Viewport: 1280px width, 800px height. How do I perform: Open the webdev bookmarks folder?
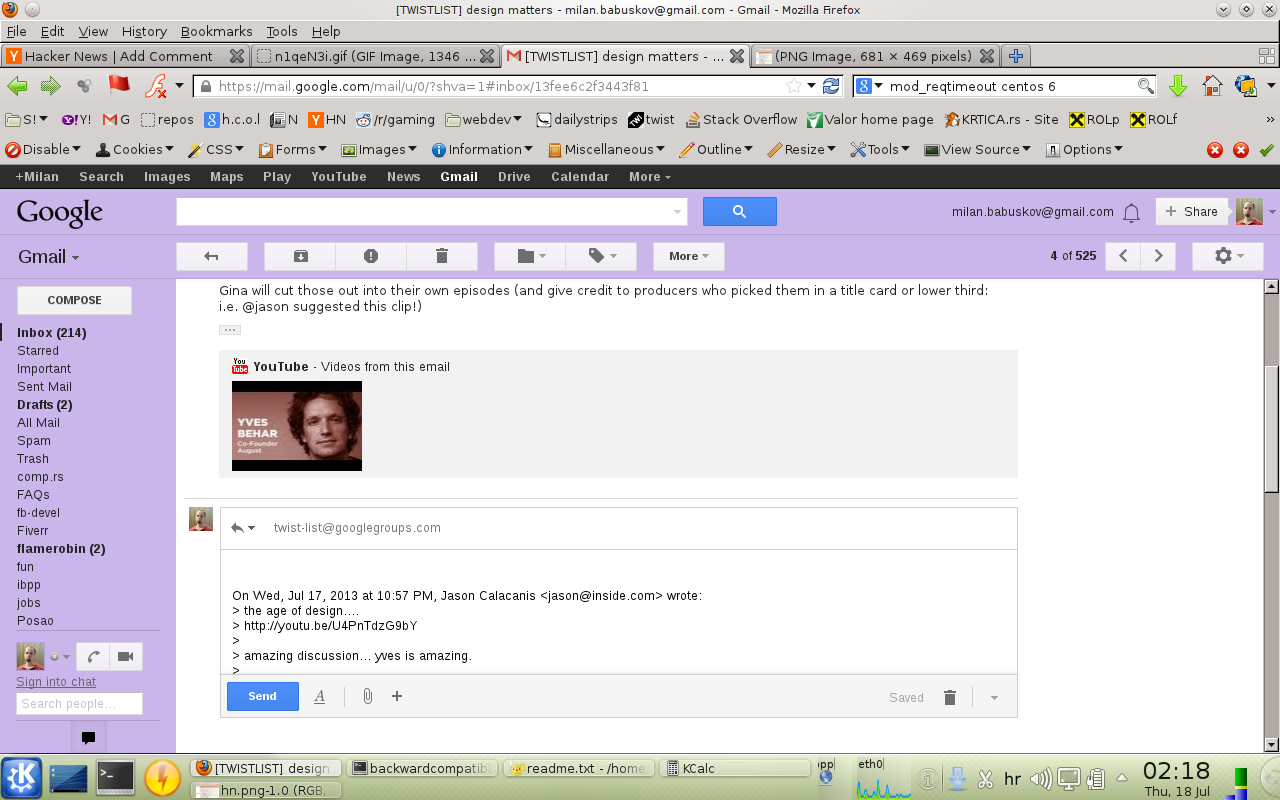tap(484, 119)
